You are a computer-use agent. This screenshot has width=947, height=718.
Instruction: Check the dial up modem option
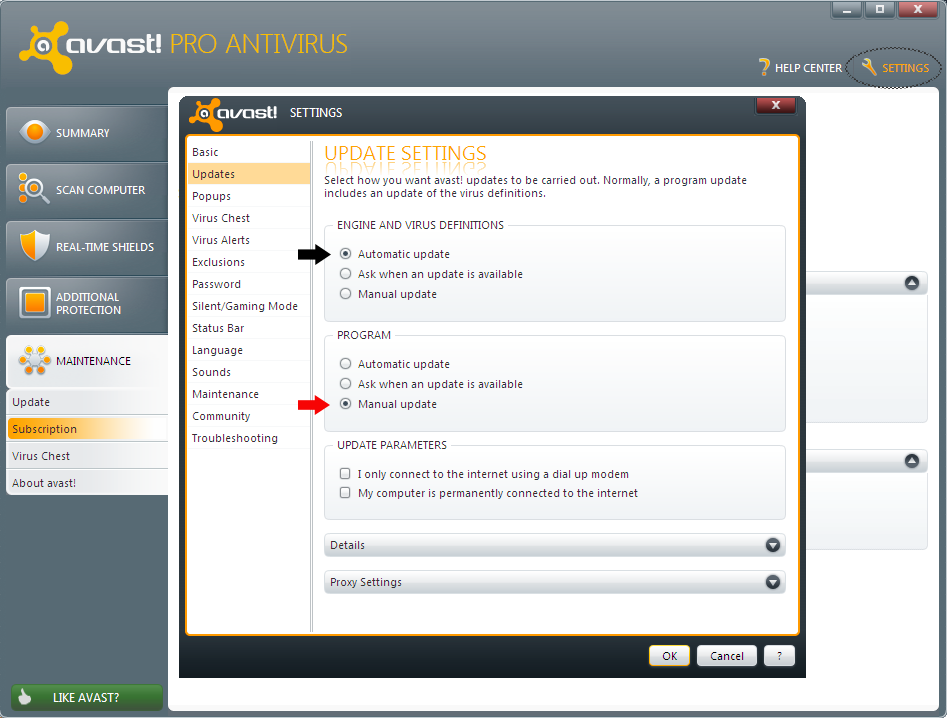point(345,473)
